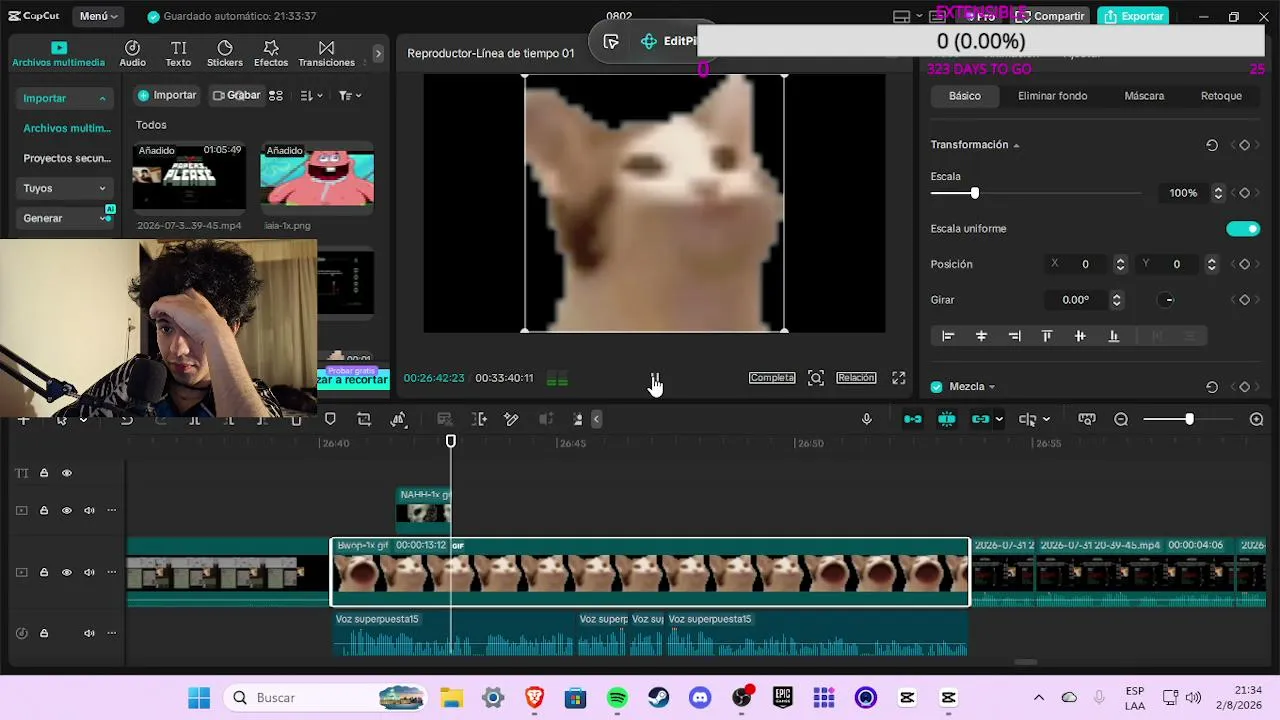
Task: Switch to the Eliminar fondo tab
Action: click(1052, 96)
